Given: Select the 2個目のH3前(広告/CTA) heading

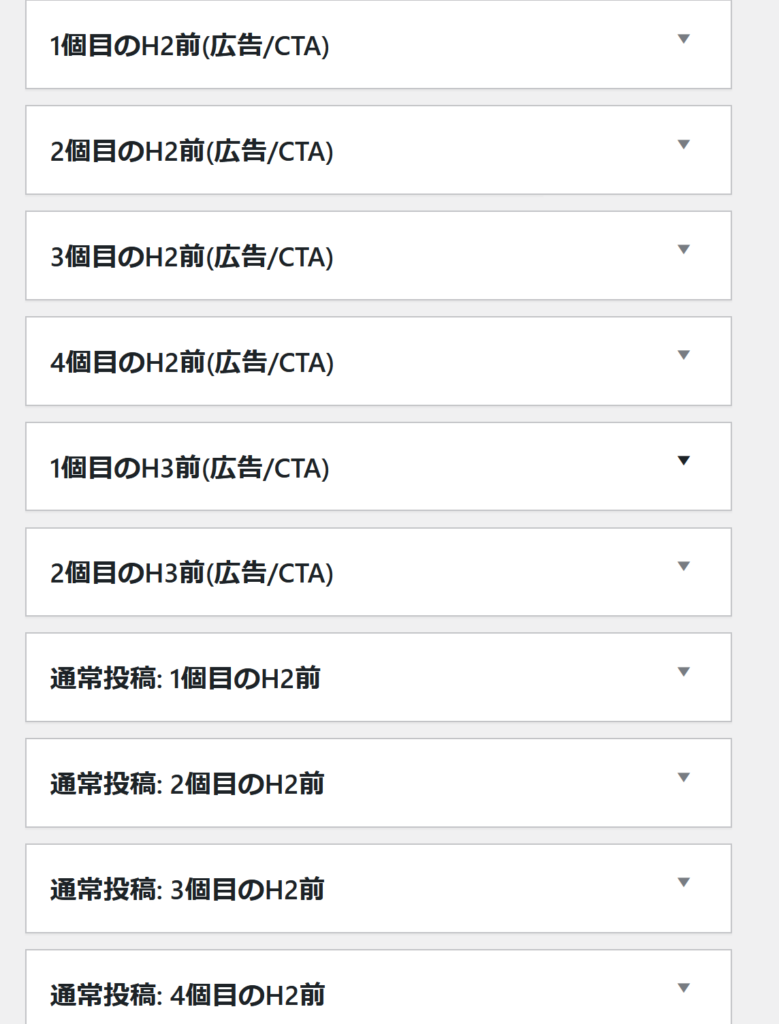Looking at the screenshot, I should coord(192,574).
